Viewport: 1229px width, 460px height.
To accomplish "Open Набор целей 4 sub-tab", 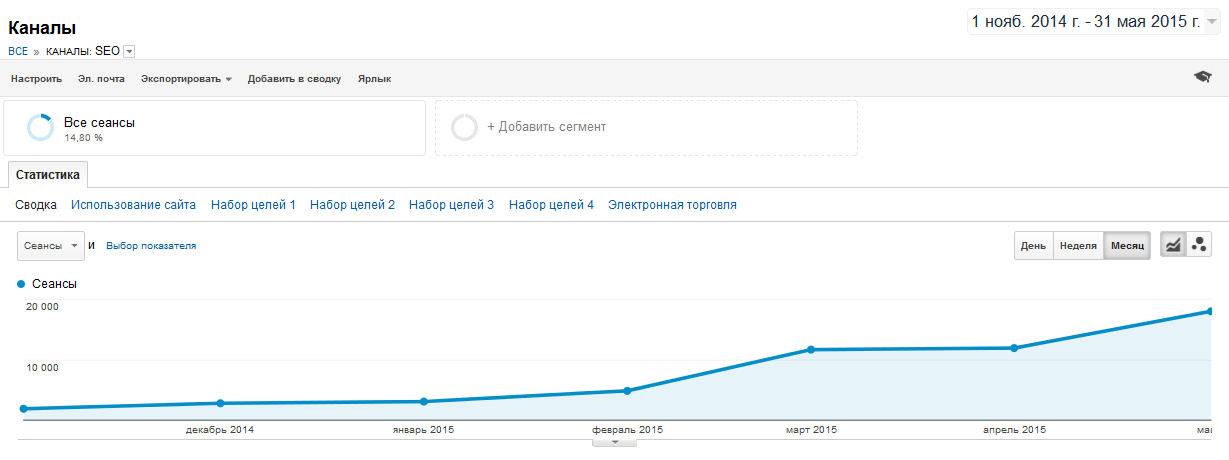I will [x=551, y=205].
